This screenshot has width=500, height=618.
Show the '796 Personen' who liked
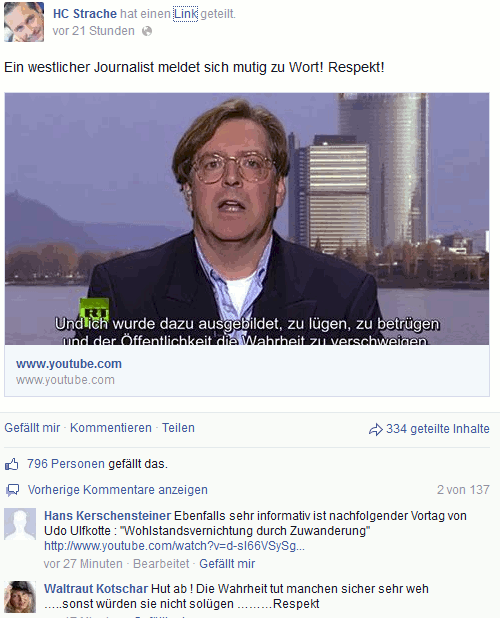[66, 464]
